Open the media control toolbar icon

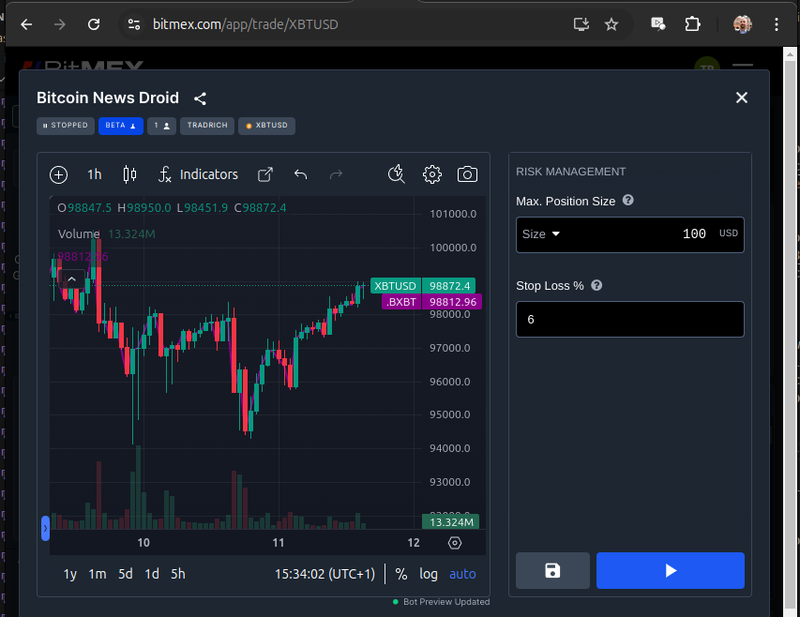(658, 24)
